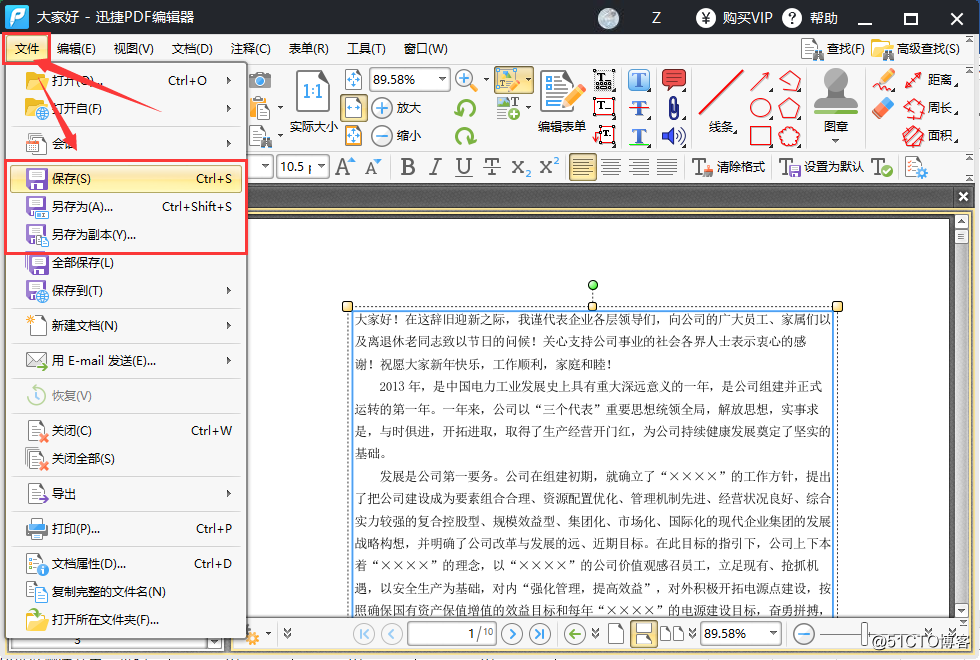Choose 保存(S) in the file menu
Screen dimensions: 980x660
126,179
